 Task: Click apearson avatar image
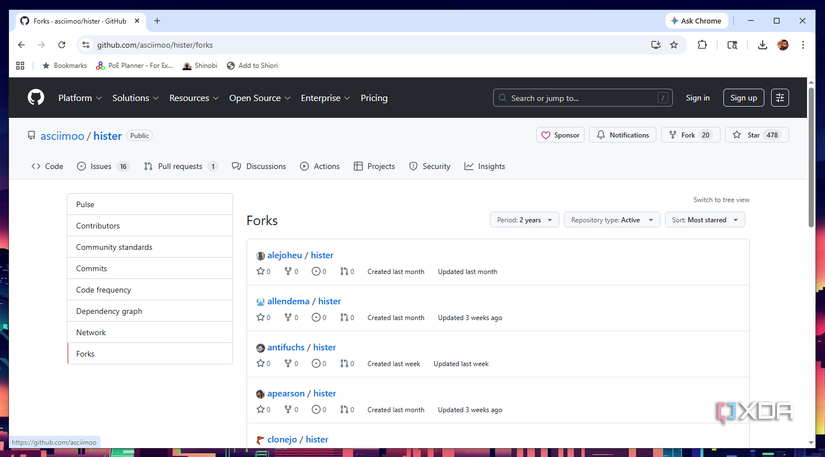pos(260,394)
